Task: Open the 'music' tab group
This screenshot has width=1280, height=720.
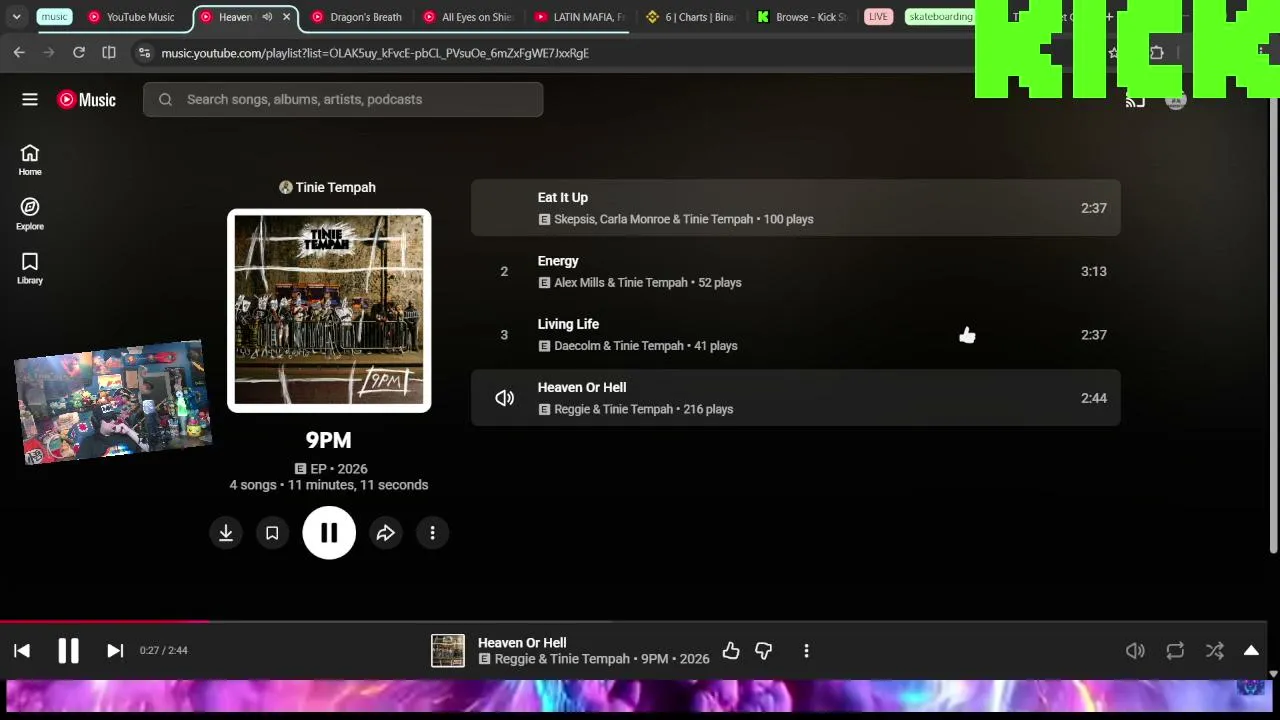Action: click(55, 17)
